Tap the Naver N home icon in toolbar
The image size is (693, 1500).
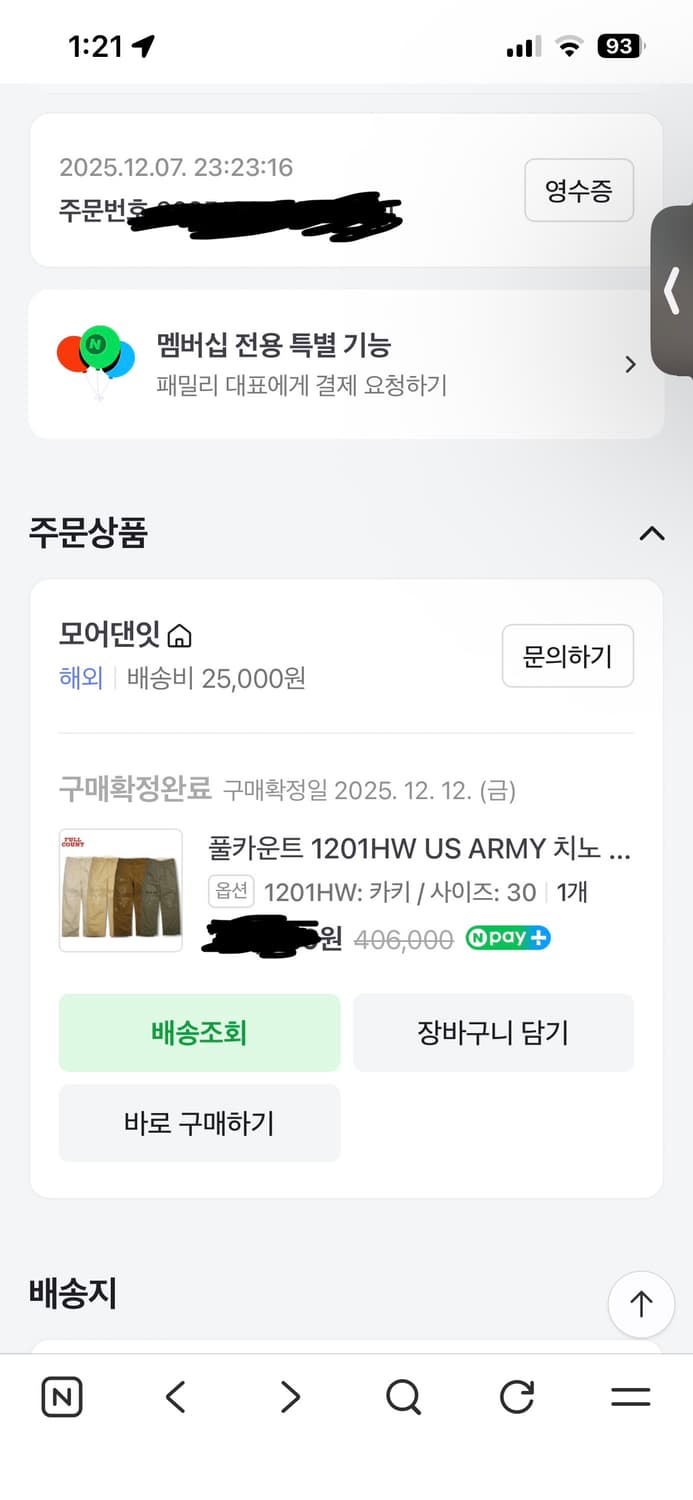point(61,1397)
